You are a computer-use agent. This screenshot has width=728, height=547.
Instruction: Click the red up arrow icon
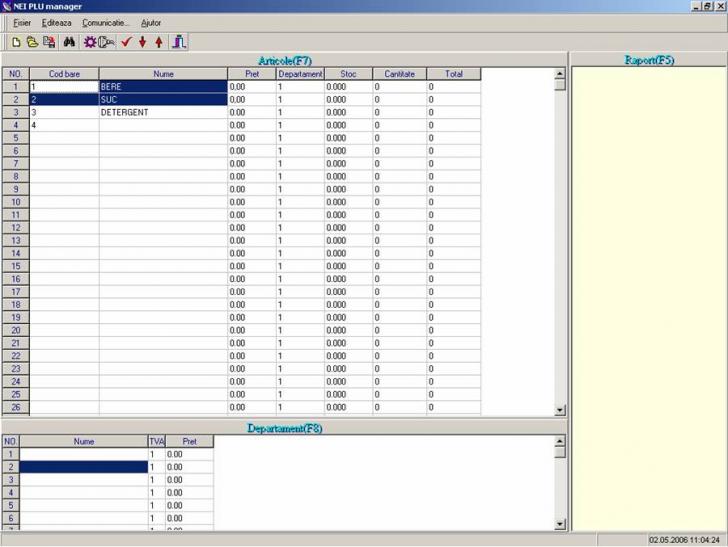tap(158, 42)
